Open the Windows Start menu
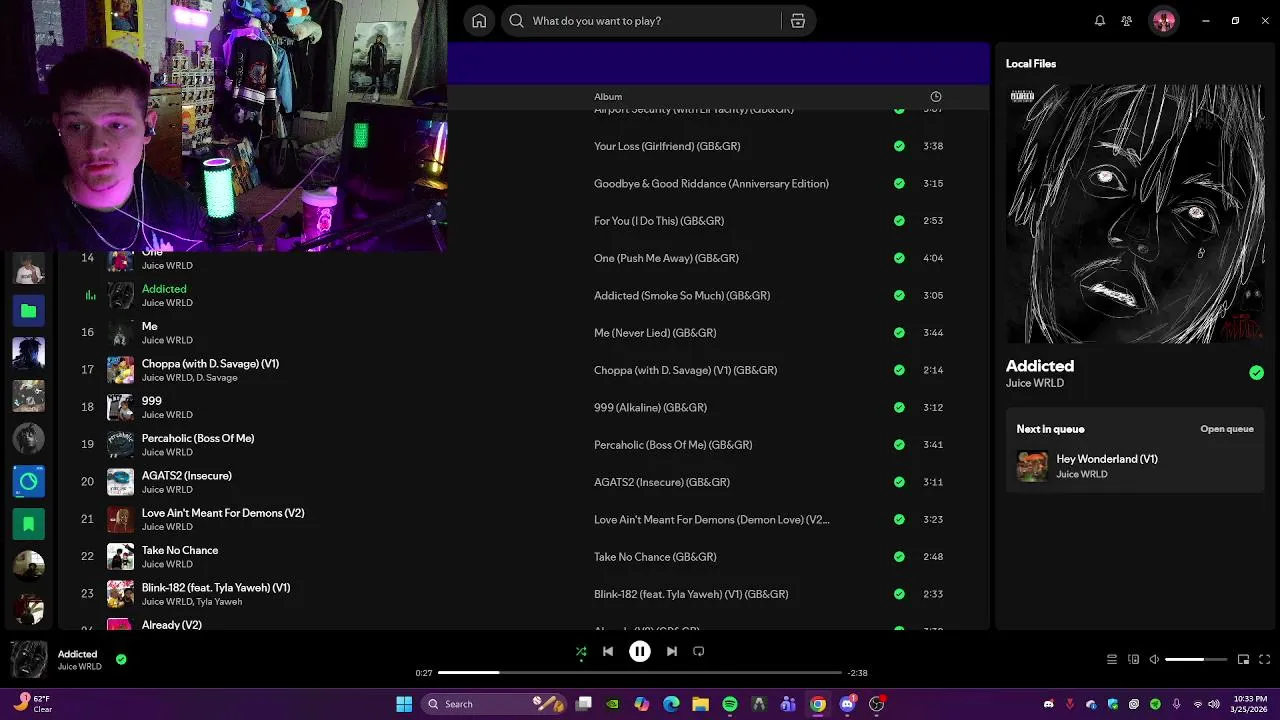This screenshot has width=1280, height=720. pyautogui.click(x=404, y=704)
